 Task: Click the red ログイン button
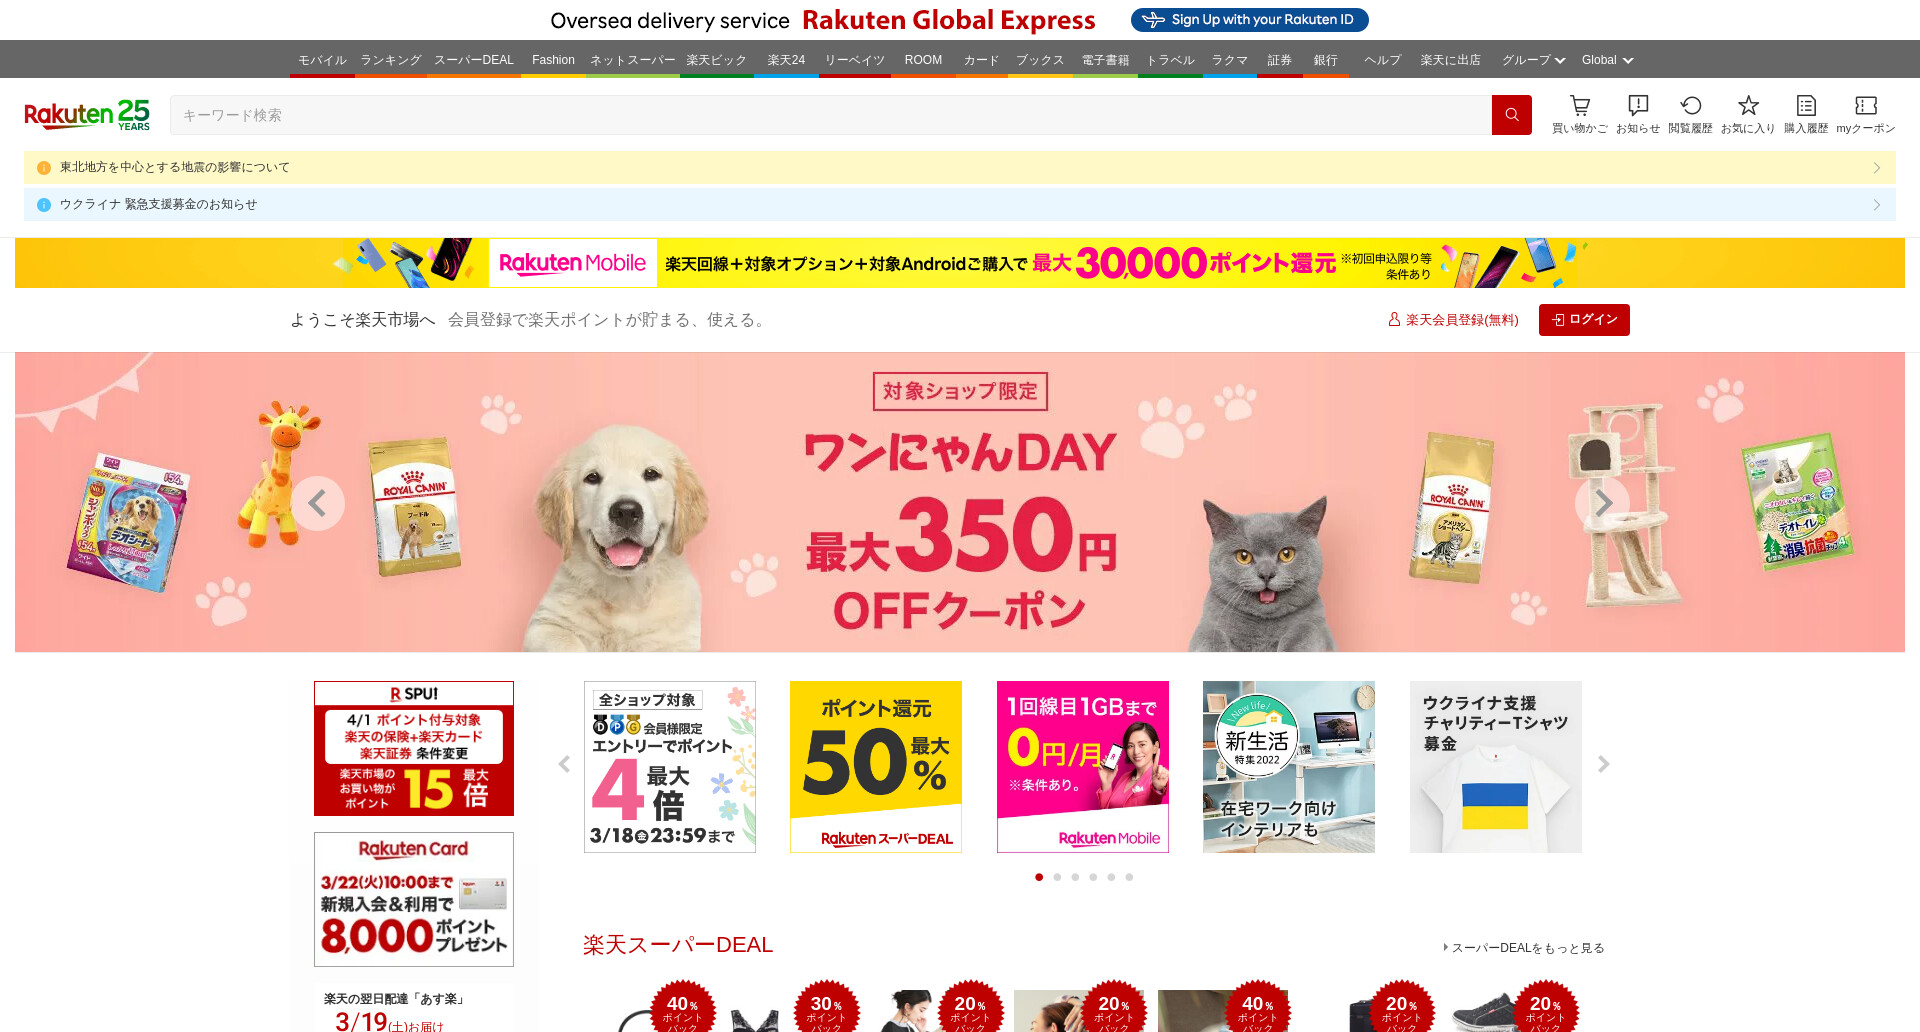click(1584, 320)
